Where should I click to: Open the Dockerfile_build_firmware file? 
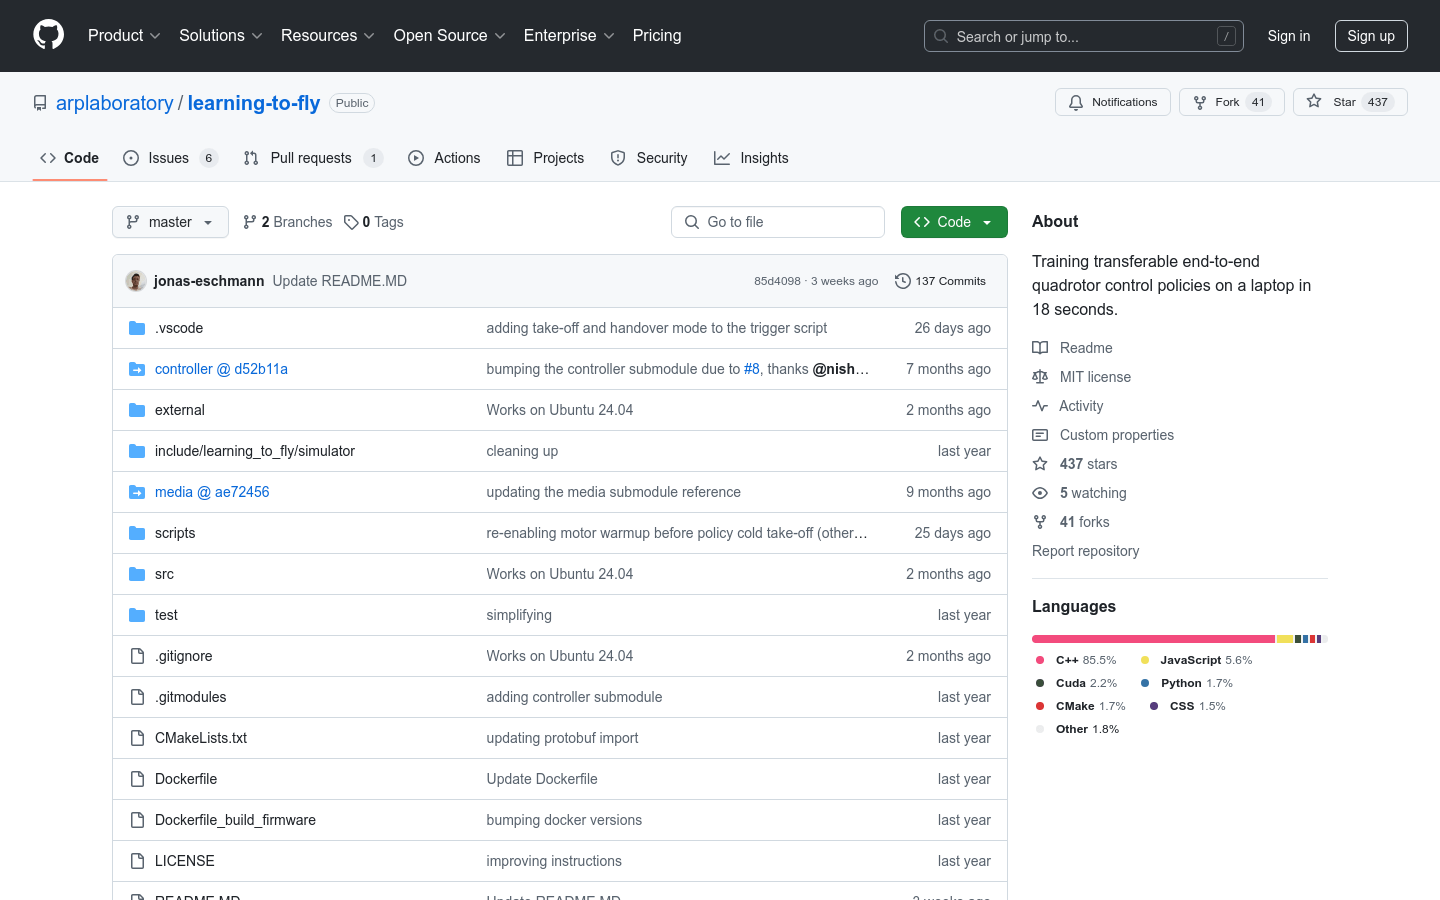(x=235, y=820)
